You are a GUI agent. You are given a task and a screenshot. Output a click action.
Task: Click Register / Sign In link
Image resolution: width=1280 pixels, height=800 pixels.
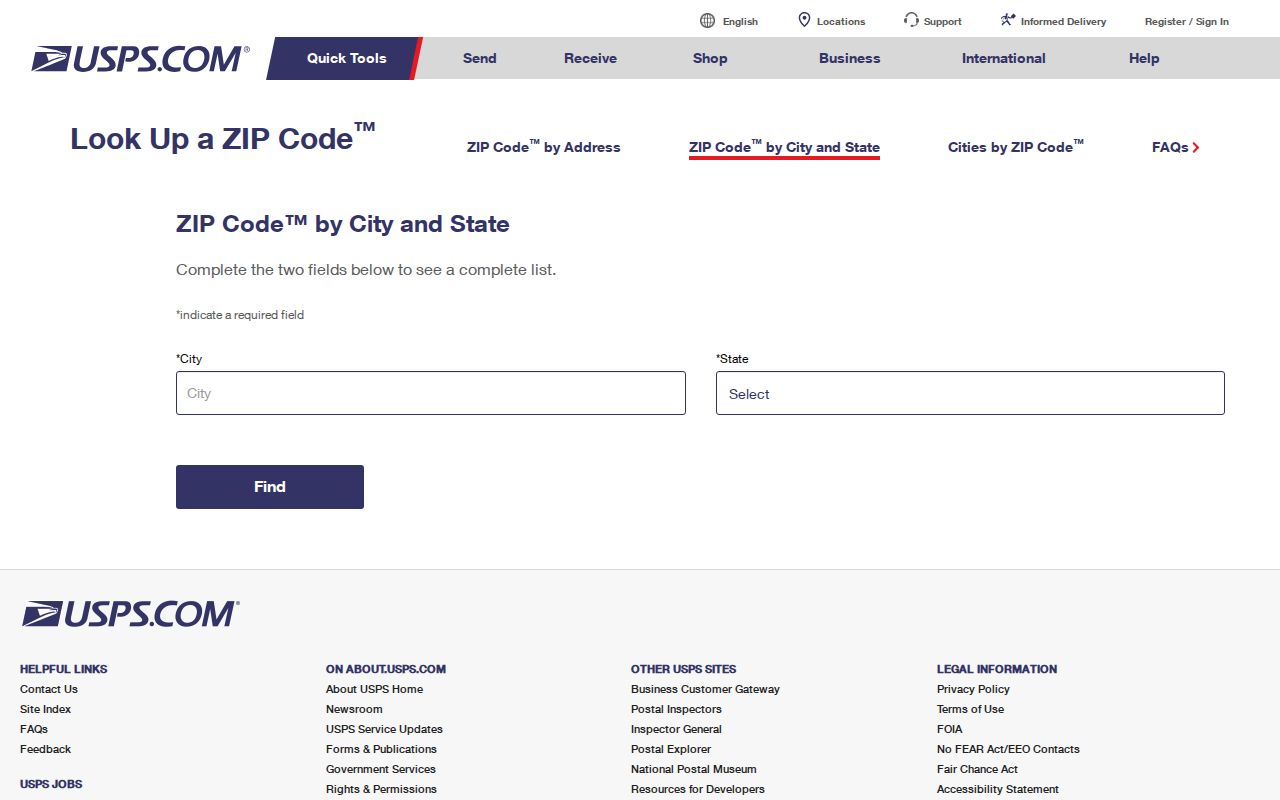coord(1187,21)
